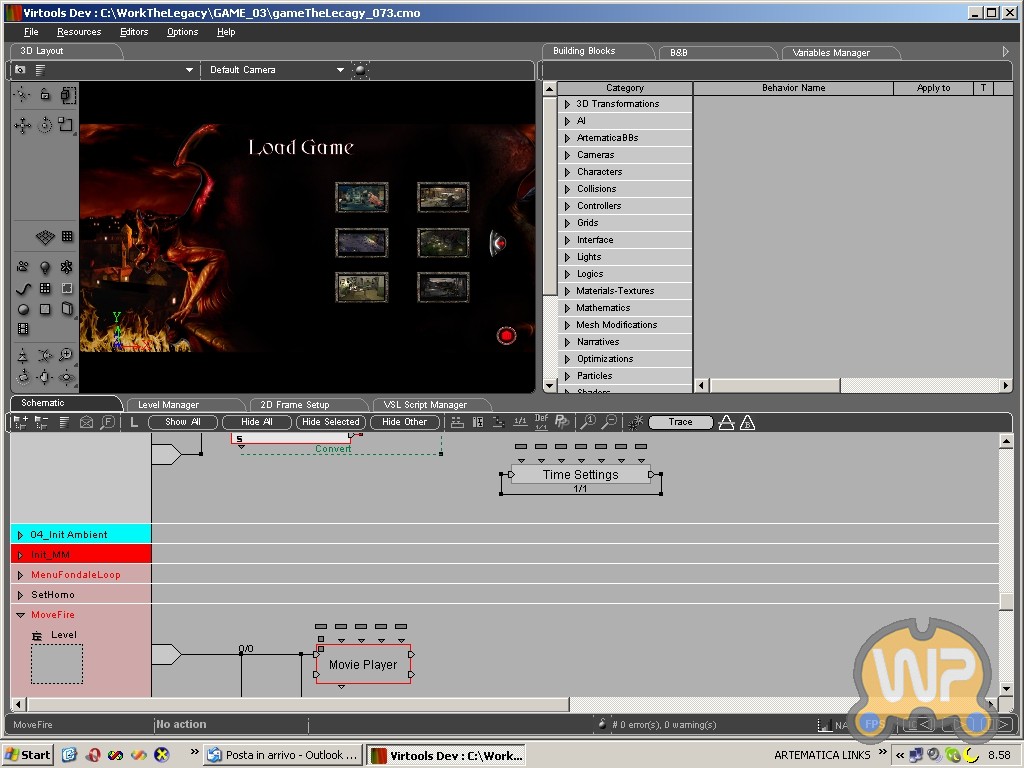Collapse the MoveFire script row

[x=20, y=615]
